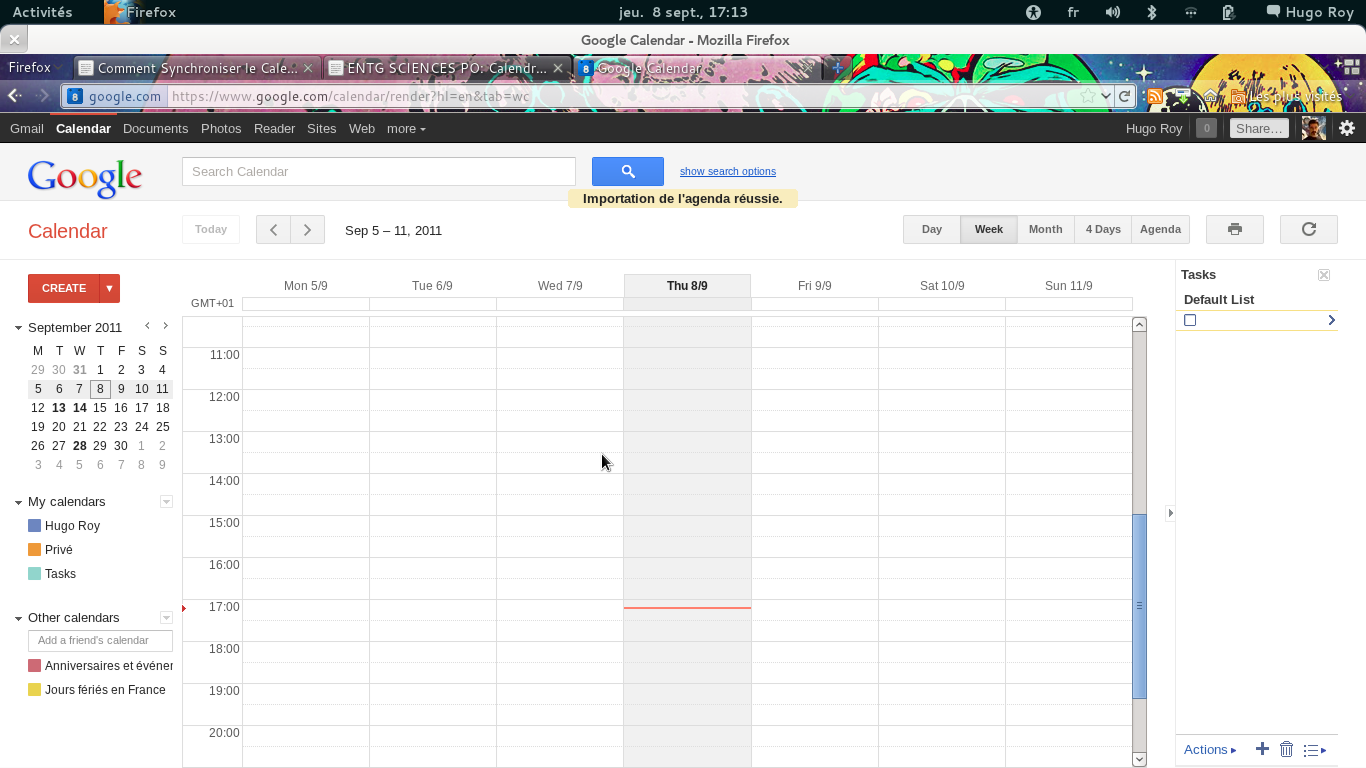Screen dimensions: 1366x768
Task: Open task list switcher icon
Action: pyautogui.click(x=1315, y=750)
